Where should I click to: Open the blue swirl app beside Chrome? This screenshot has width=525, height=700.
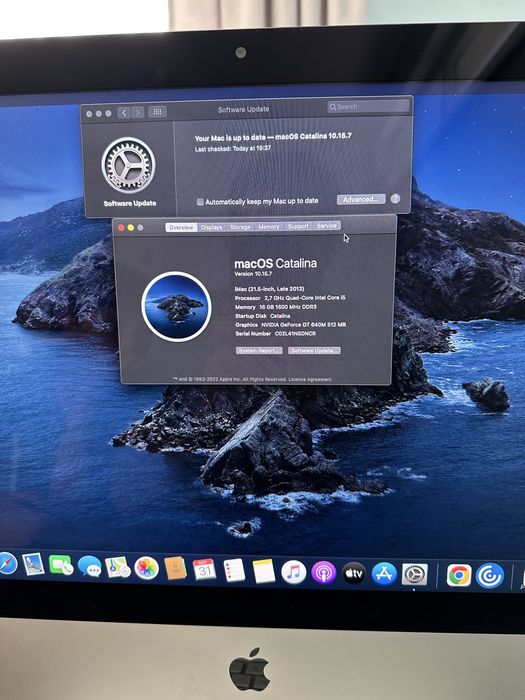[x=490, y=576]
